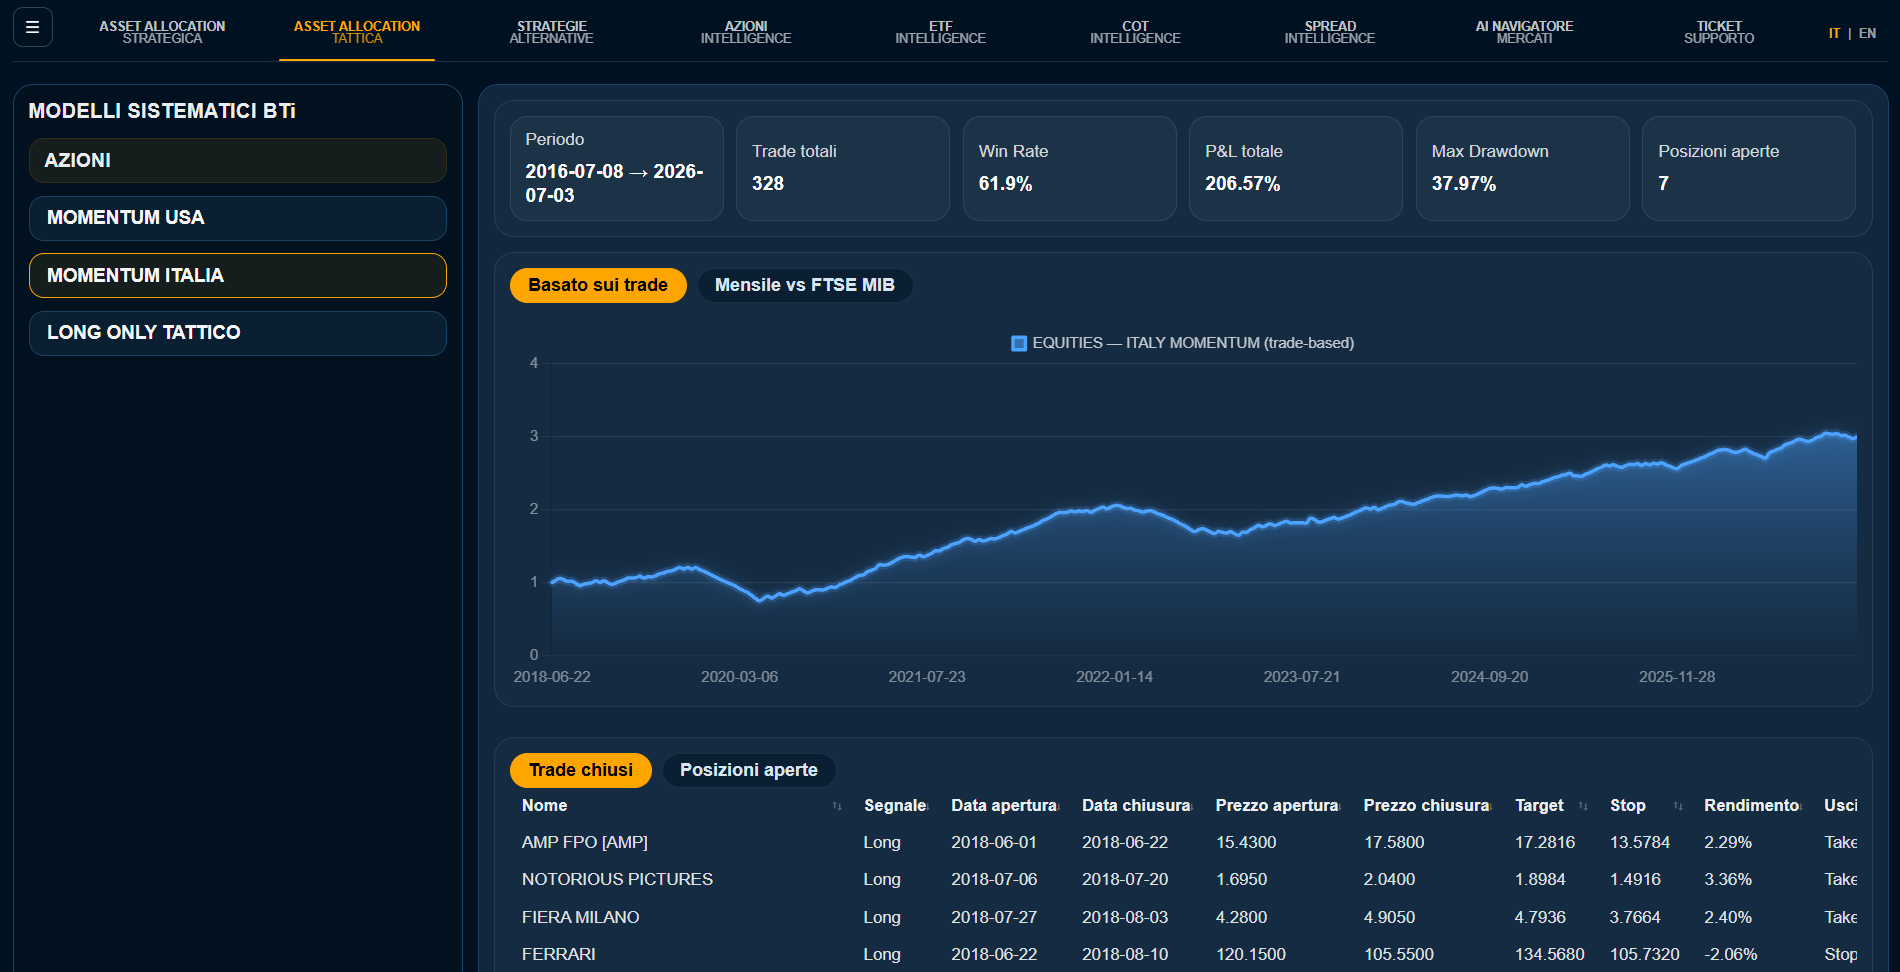The image size is (1900, 972).
Task: Click the MODELLI SISTEMATICI BTi heading
Action: (x=162, y=111)
